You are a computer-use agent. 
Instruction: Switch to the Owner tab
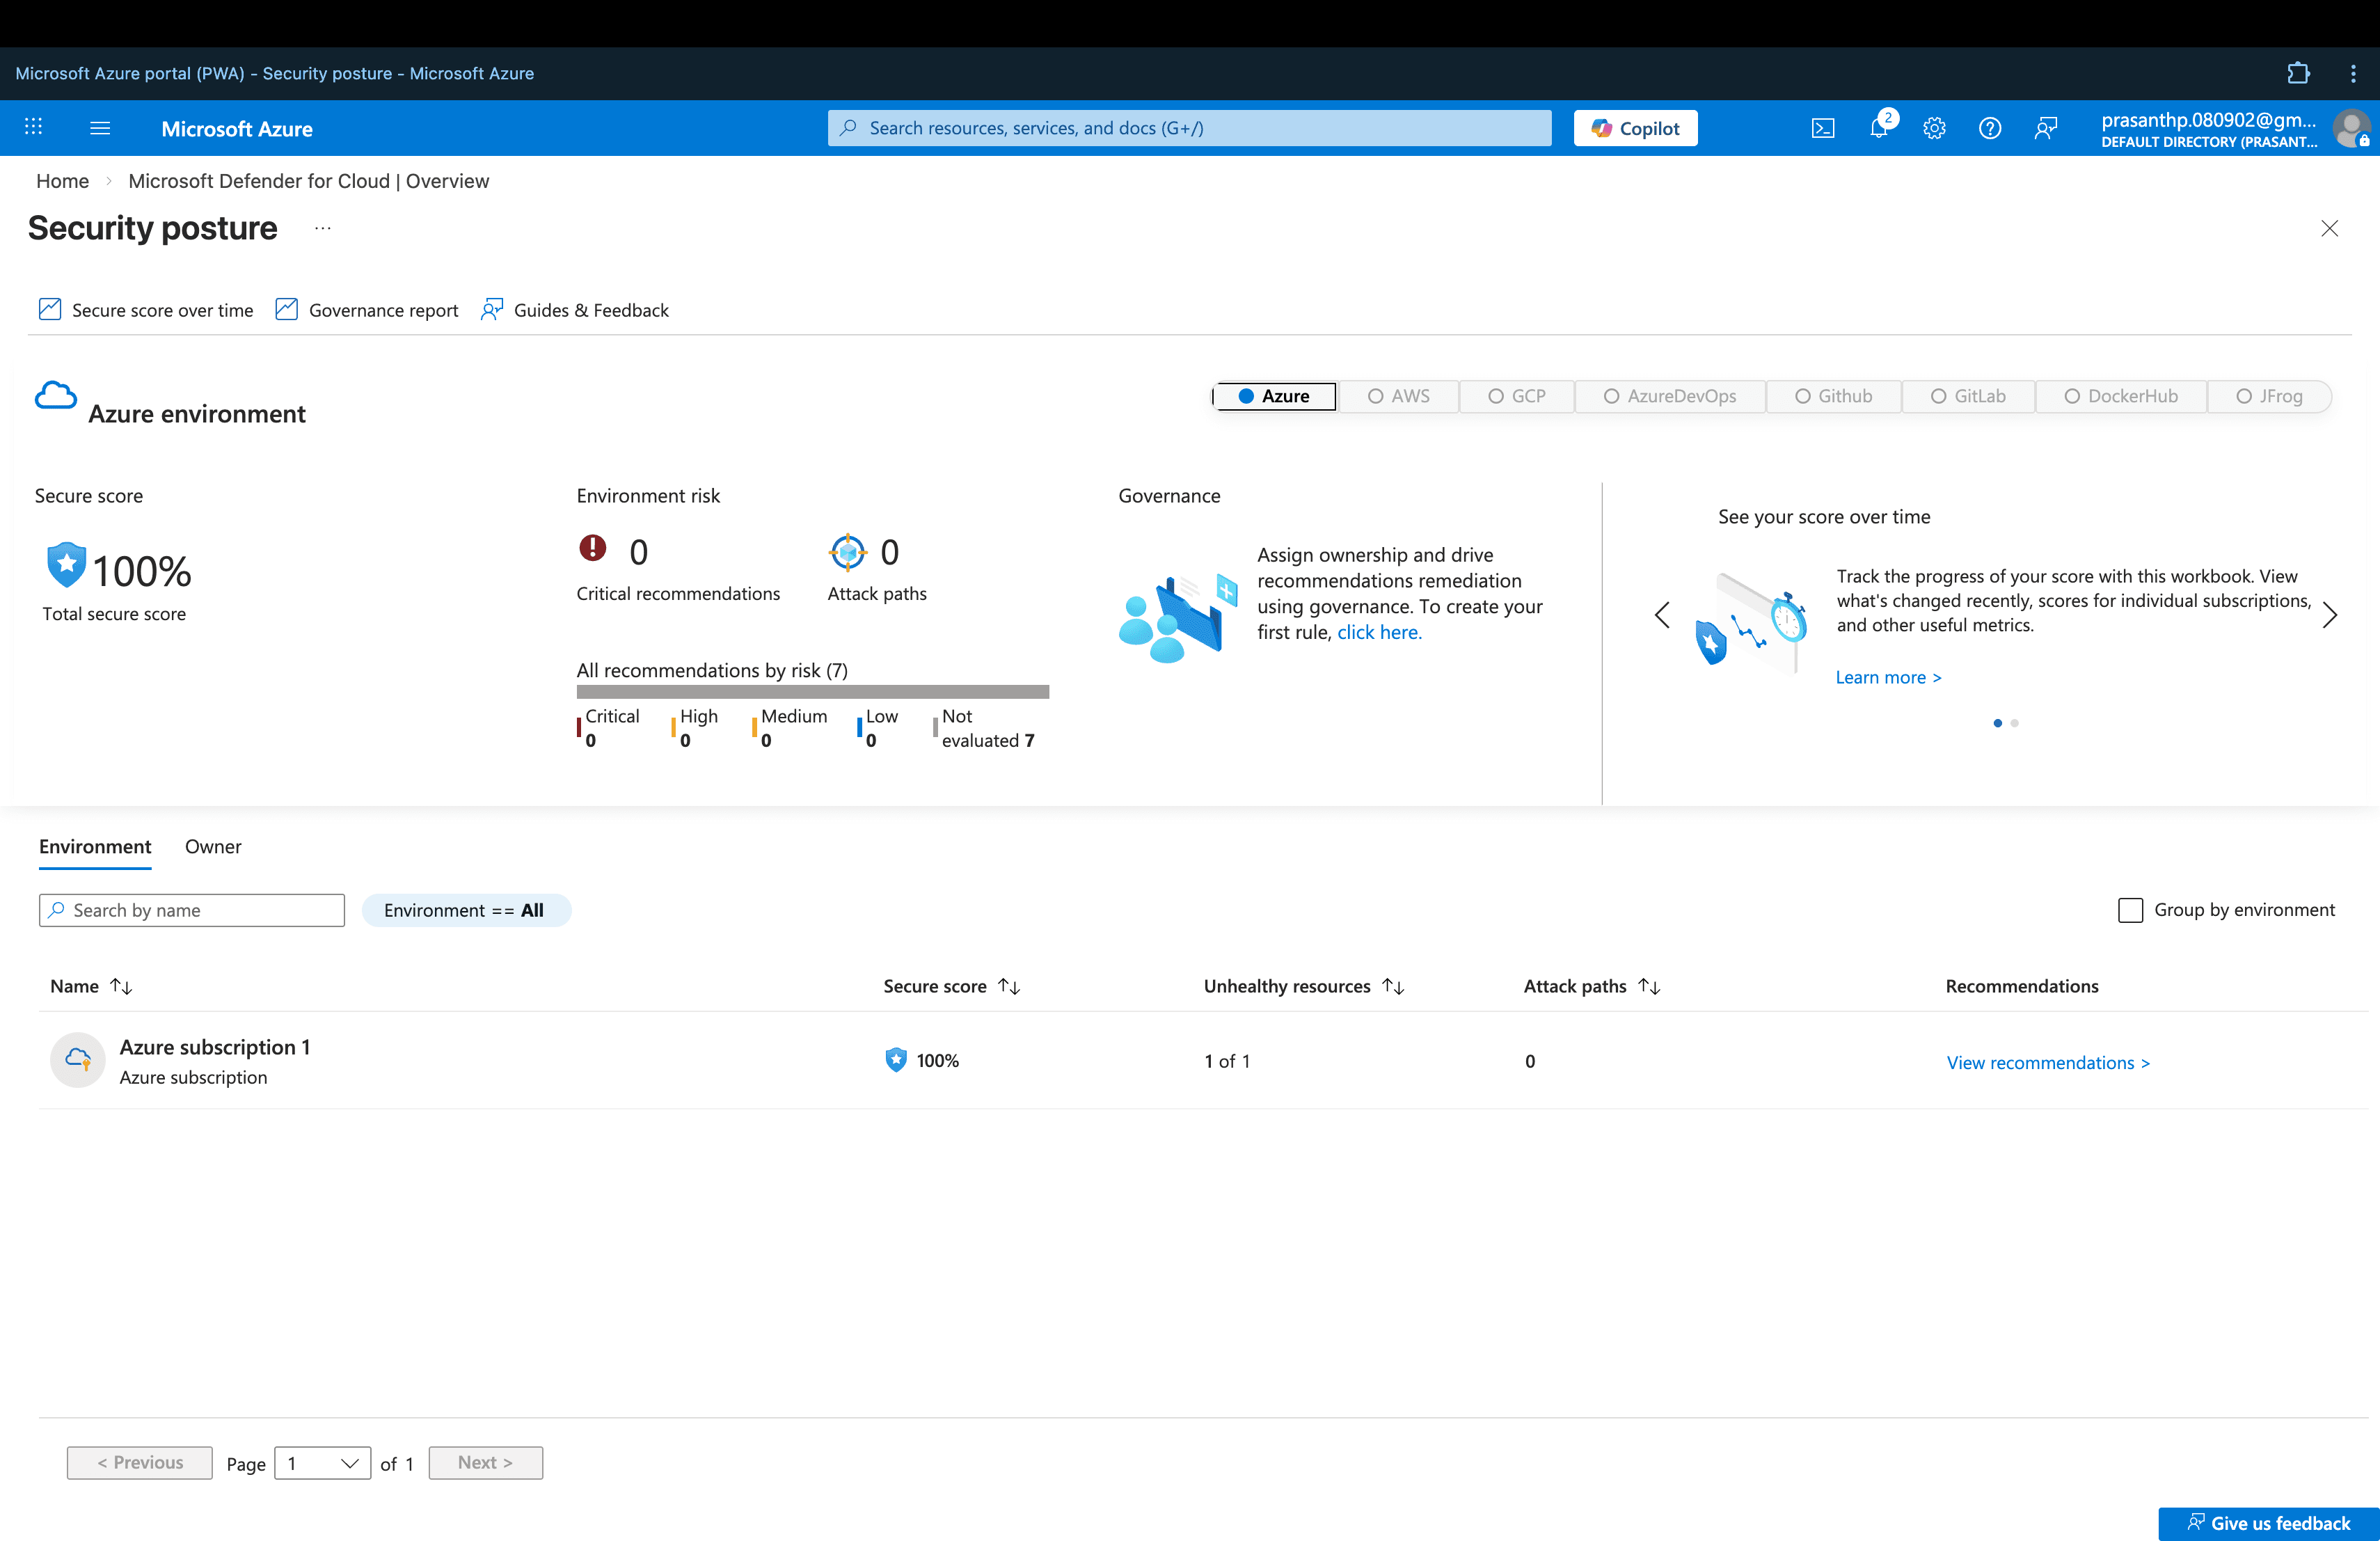(213, 846)
